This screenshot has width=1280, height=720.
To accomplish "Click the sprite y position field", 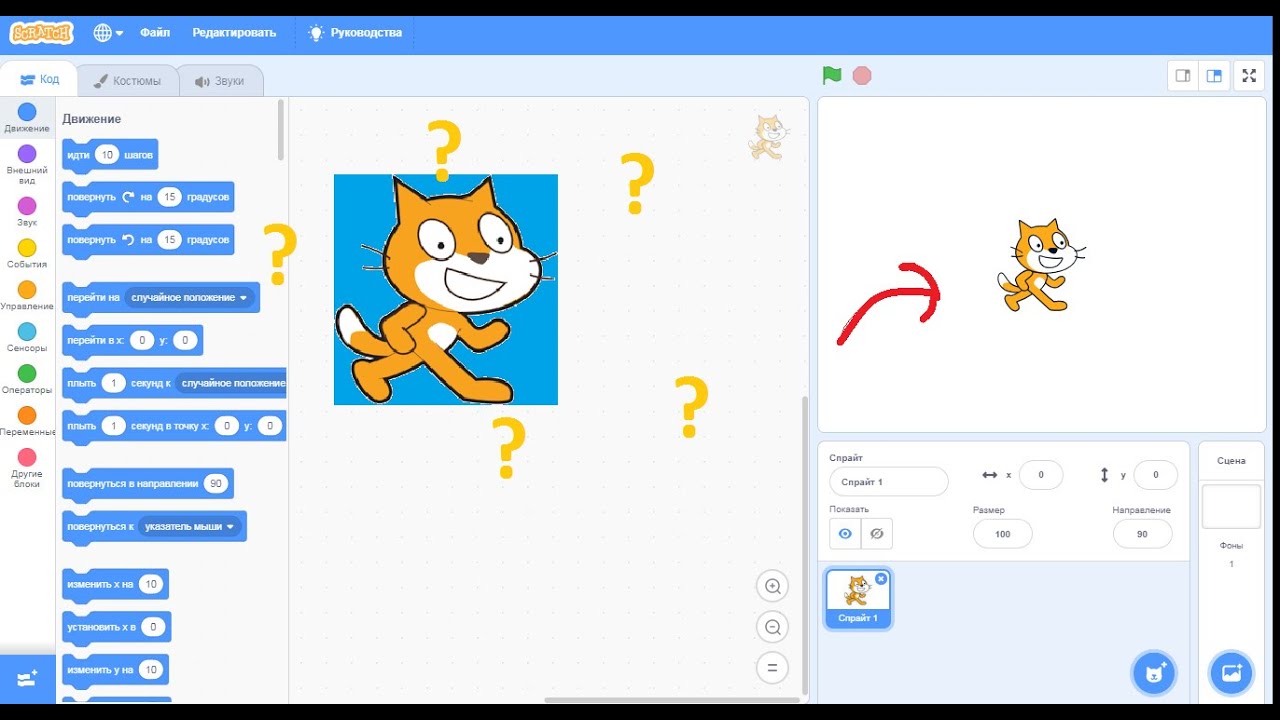I will [x=1155, y=475].
